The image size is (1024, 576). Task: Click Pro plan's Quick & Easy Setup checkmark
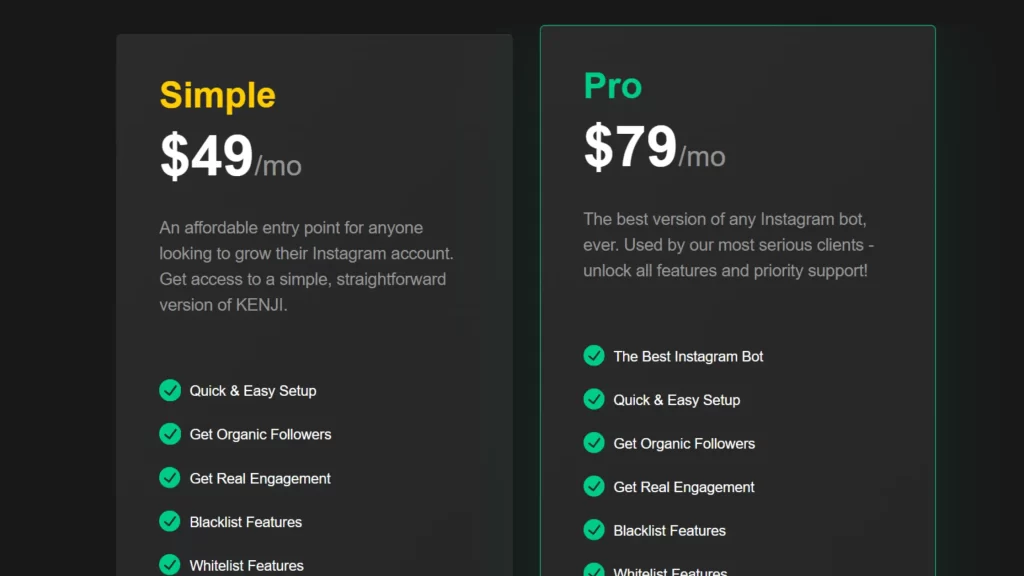pos(594,399)
